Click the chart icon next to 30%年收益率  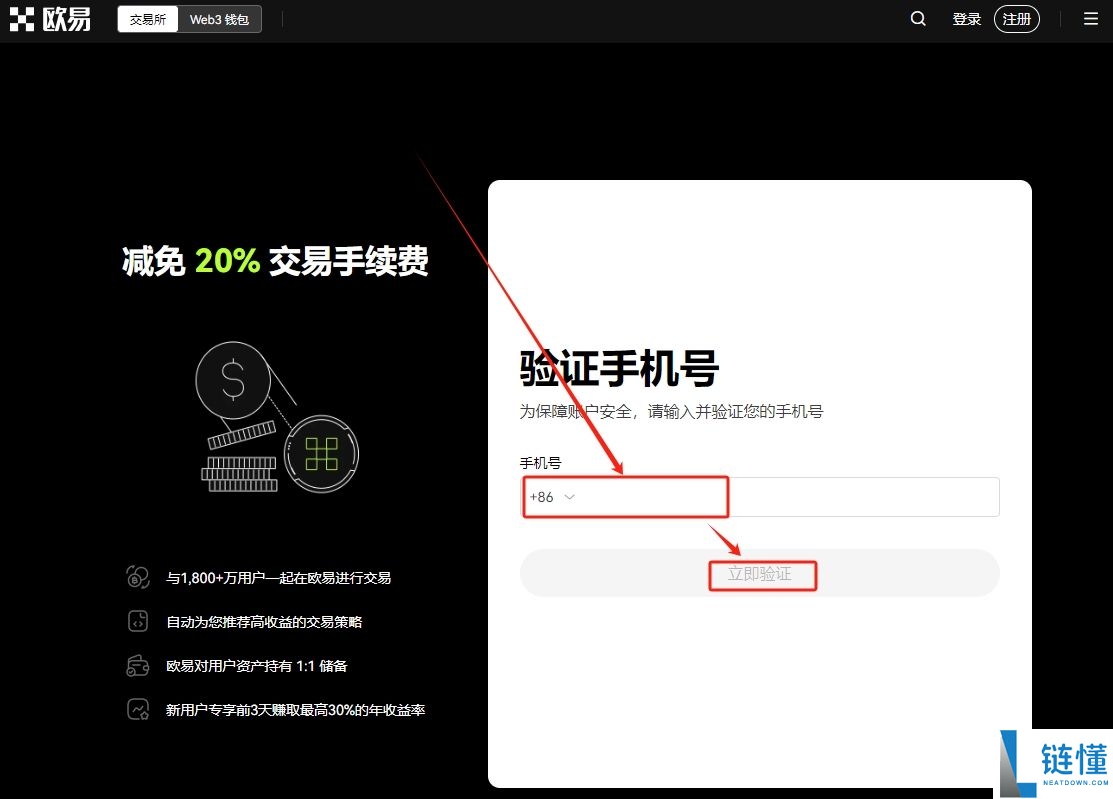(x=138, y=709)
